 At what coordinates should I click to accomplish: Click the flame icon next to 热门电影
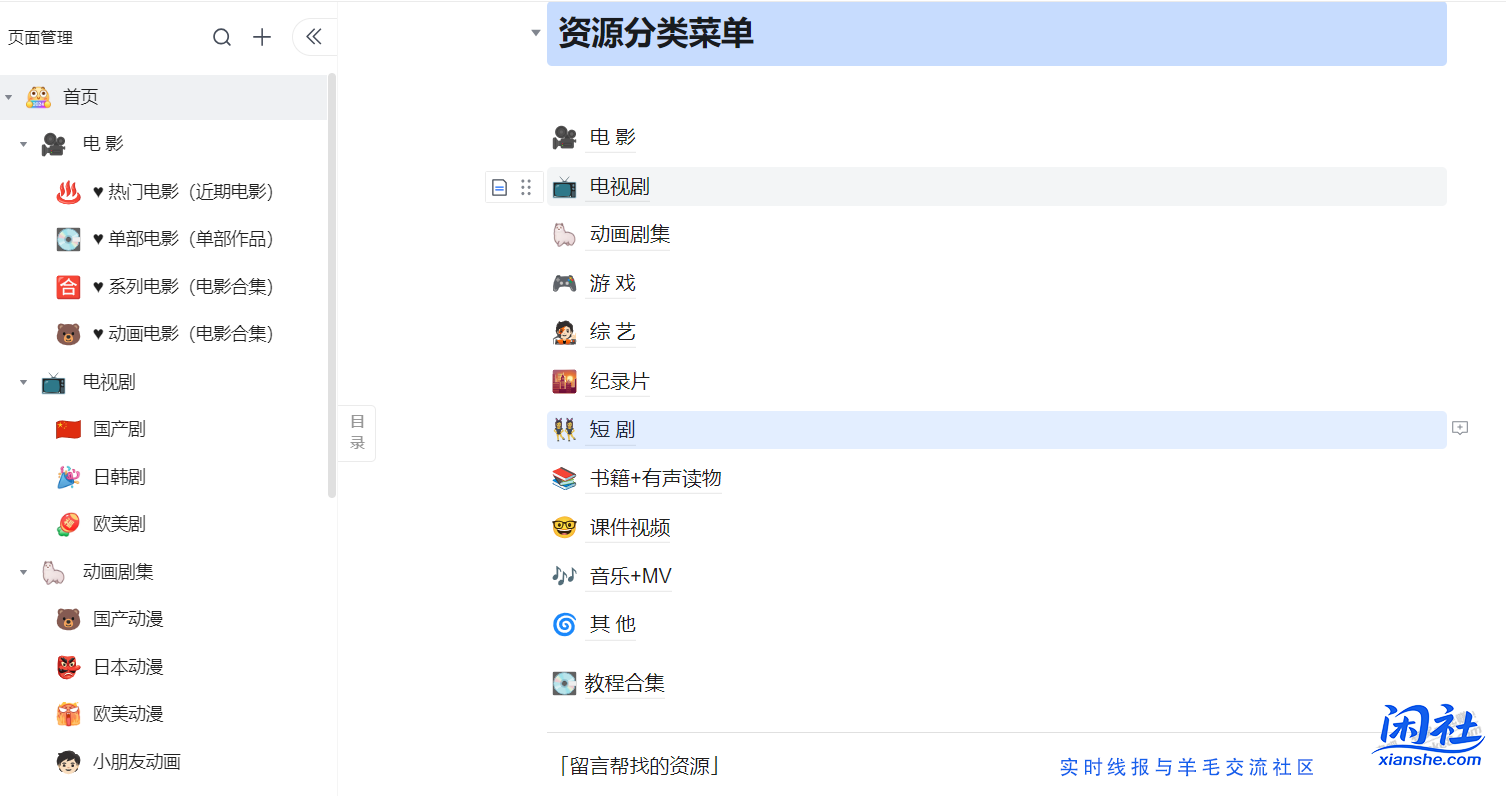pos(68,191)
